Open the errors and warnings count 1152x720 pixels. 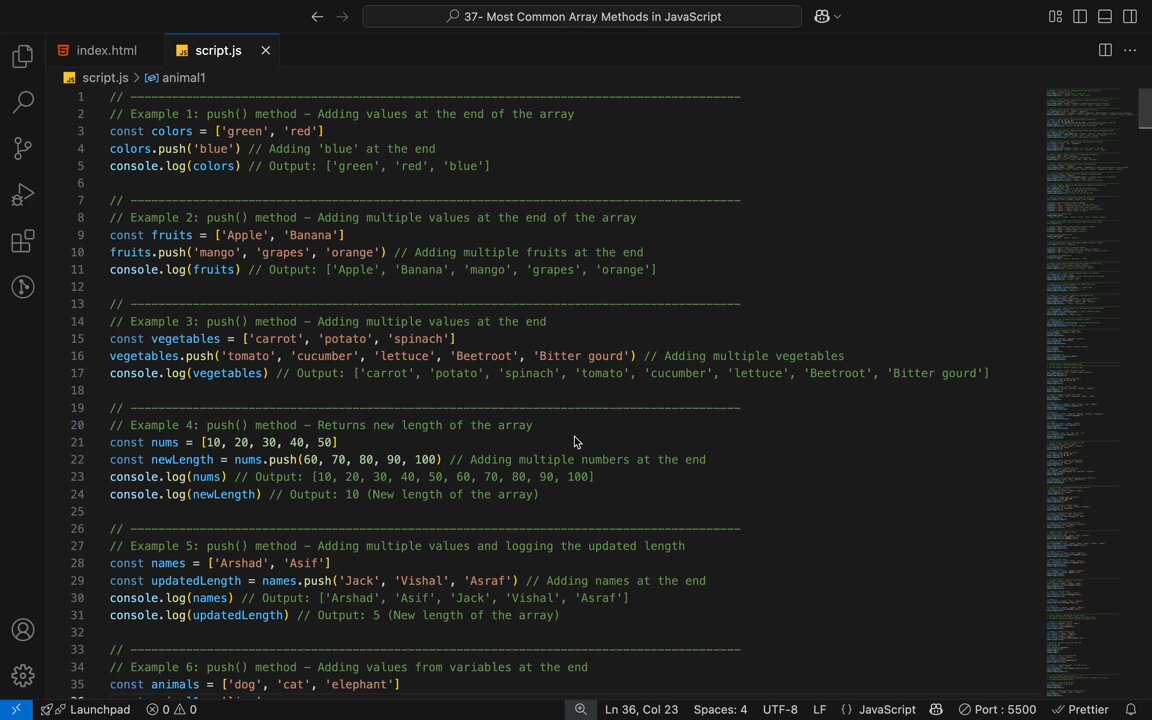click(x=171, y=709)
